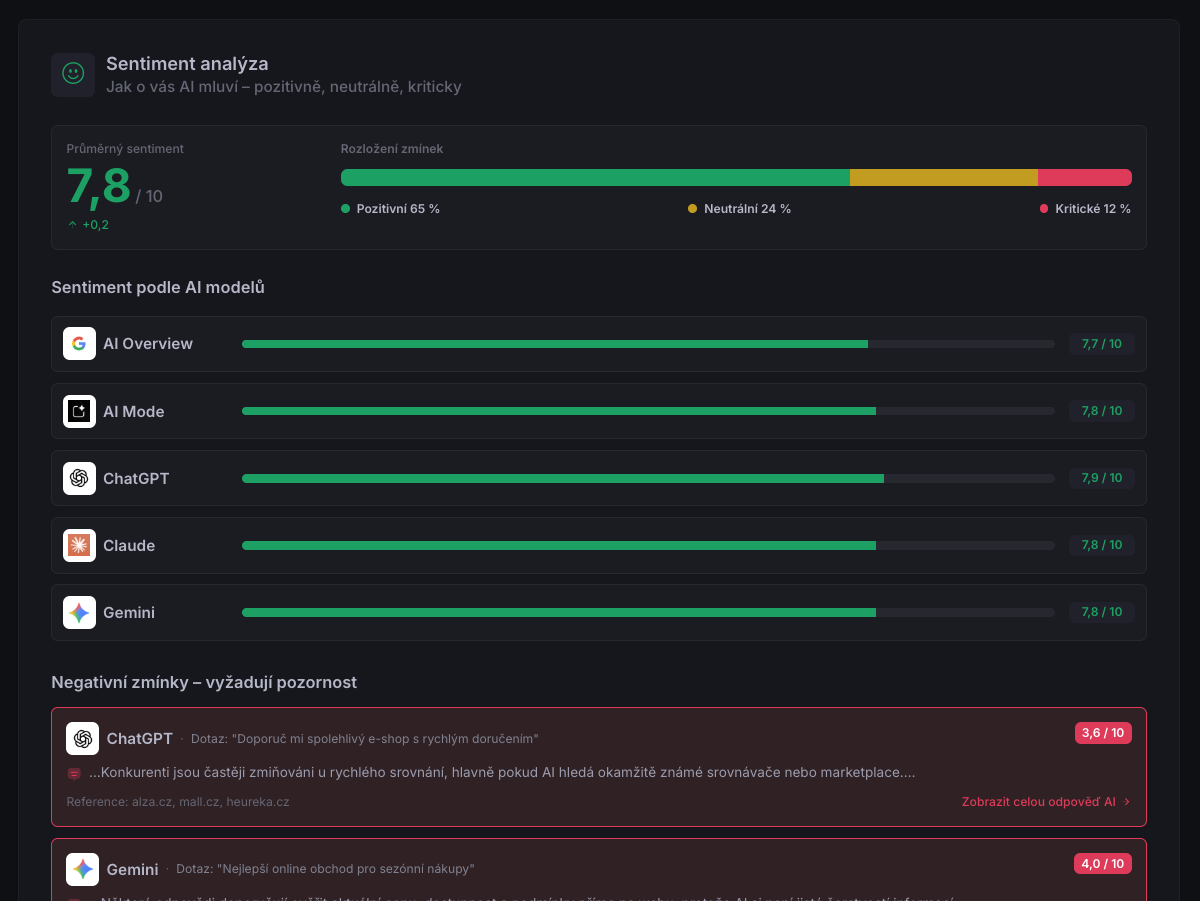Click the yellow neutral segment of distribution bar

pyautogui.click(x=944, y=177)
